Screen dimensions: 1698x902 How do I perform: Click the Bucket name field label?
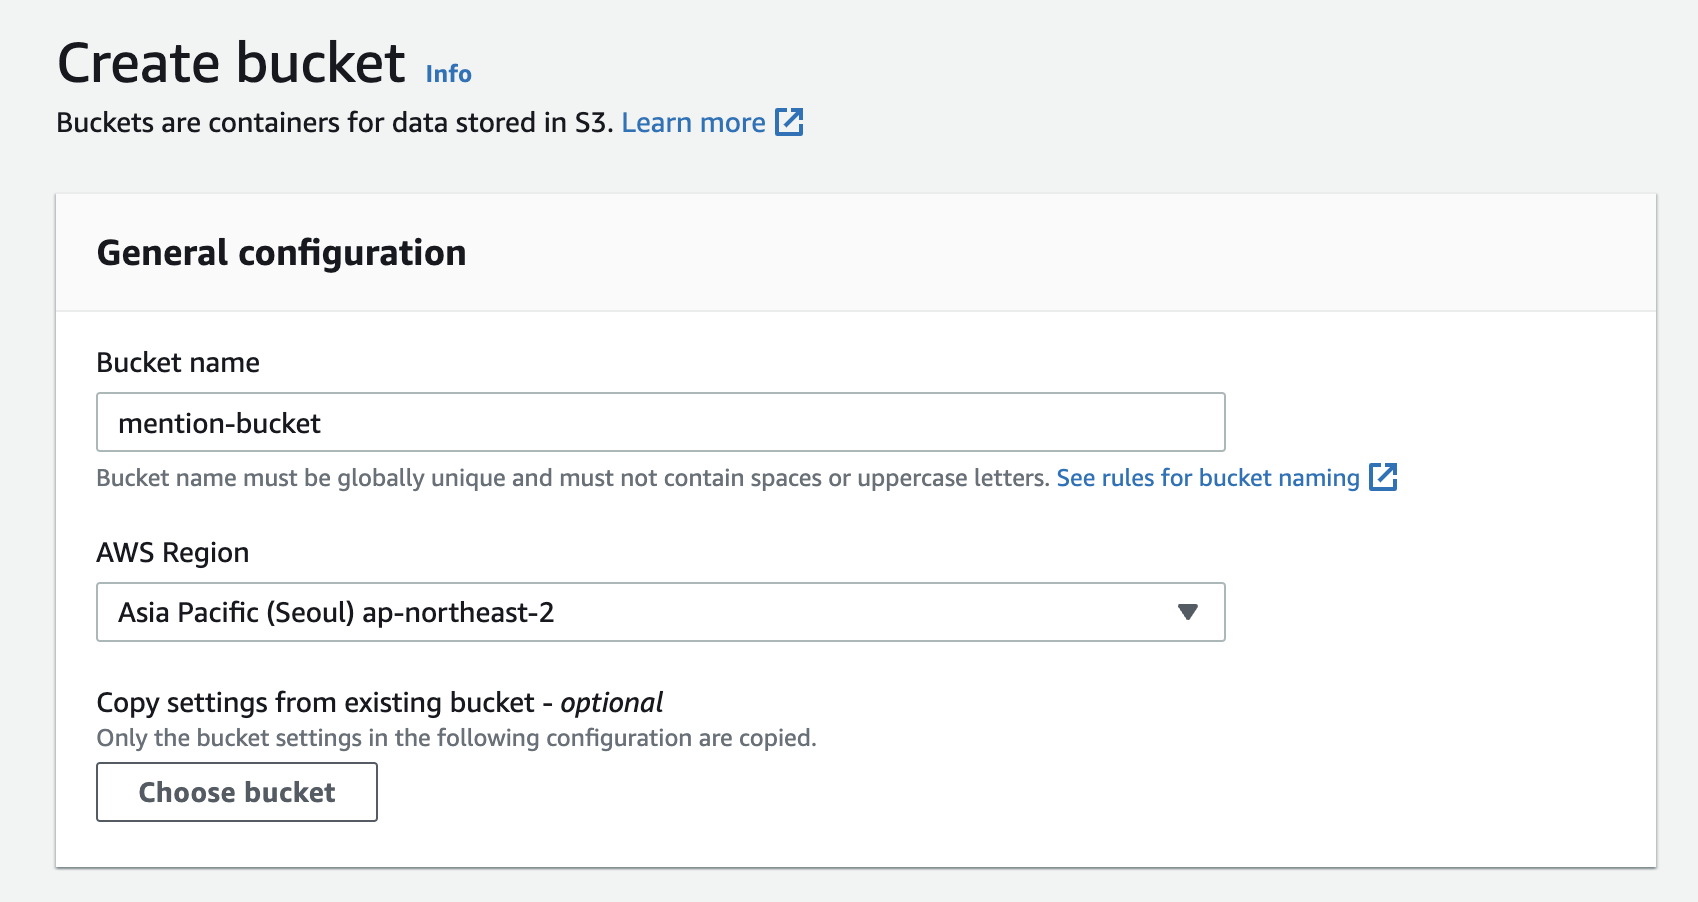pyautogui.click(x=178, y=362)
